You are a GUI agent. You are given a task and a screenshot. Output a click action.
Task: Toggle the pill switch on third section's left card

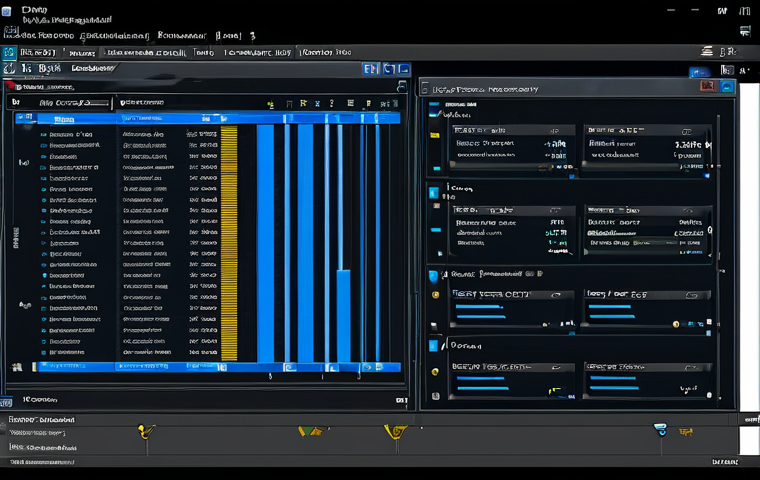point(556,295)
